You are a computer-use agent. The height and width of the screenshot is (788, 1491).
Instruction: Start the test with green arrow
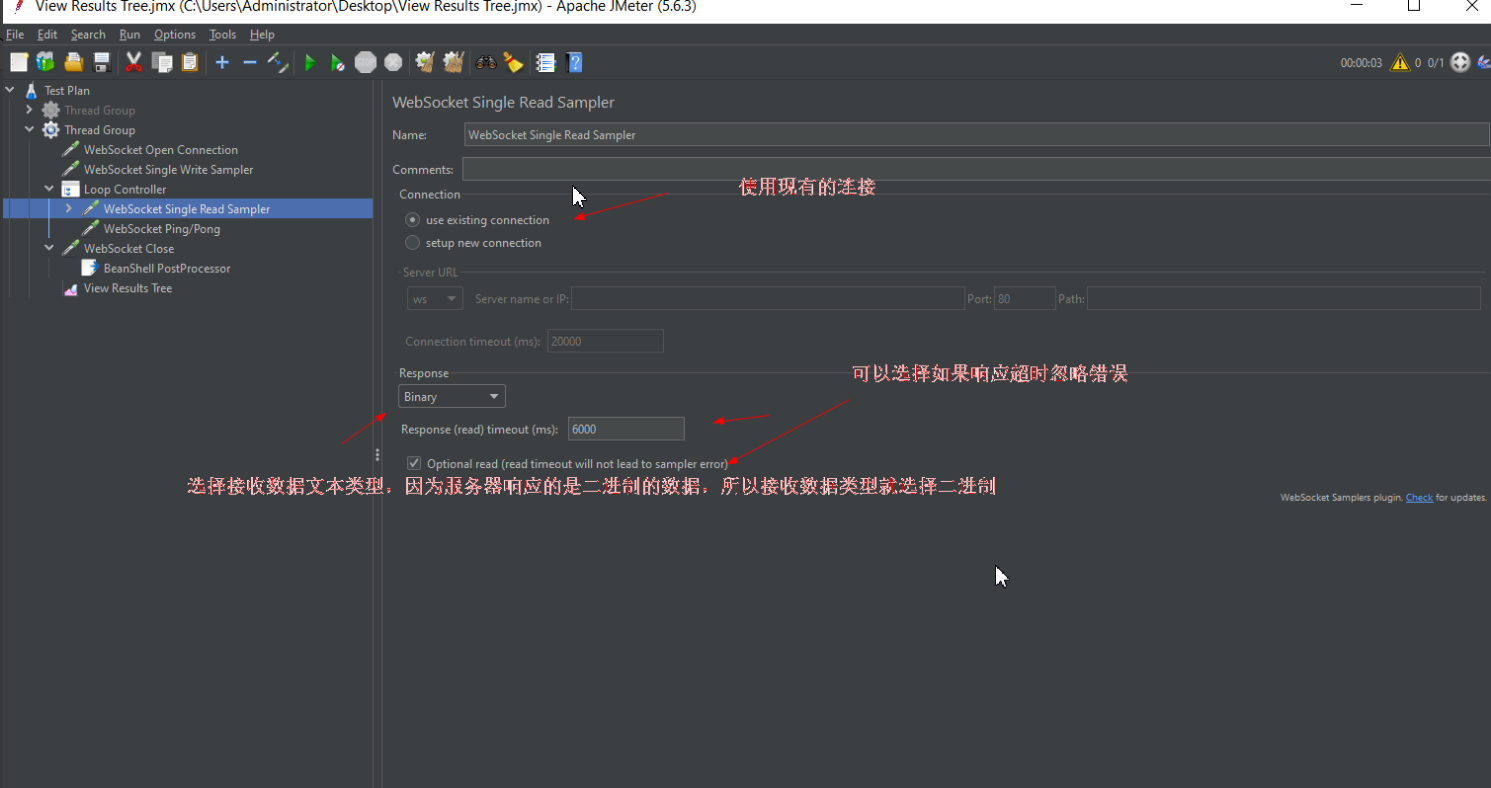pyautogui.click(x=310, y=62)
